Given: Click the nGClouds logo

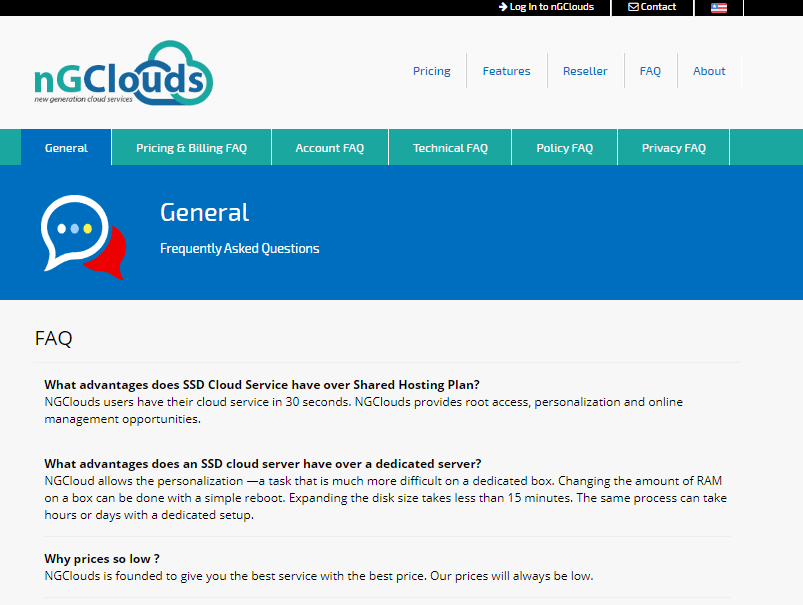Looking at the screenshot, I should pos(123,73).
